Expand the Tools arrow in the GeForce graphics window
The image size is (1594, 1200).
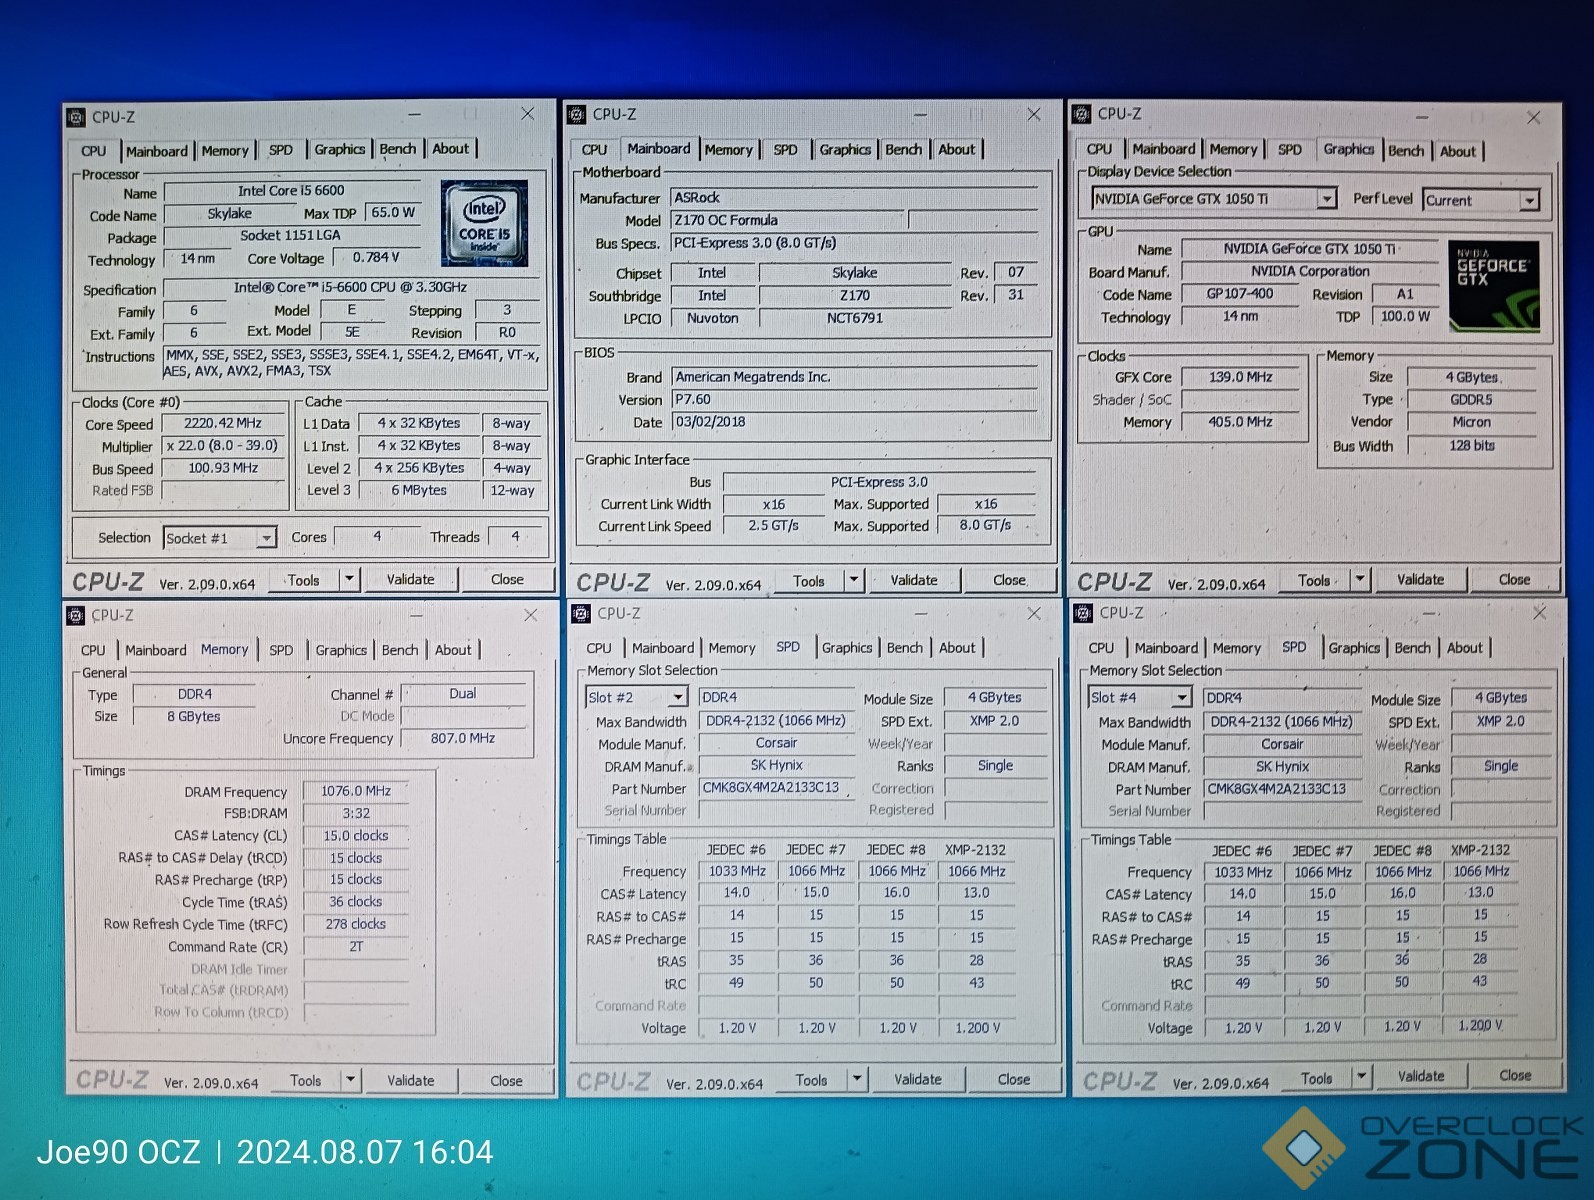point(1359,579)
